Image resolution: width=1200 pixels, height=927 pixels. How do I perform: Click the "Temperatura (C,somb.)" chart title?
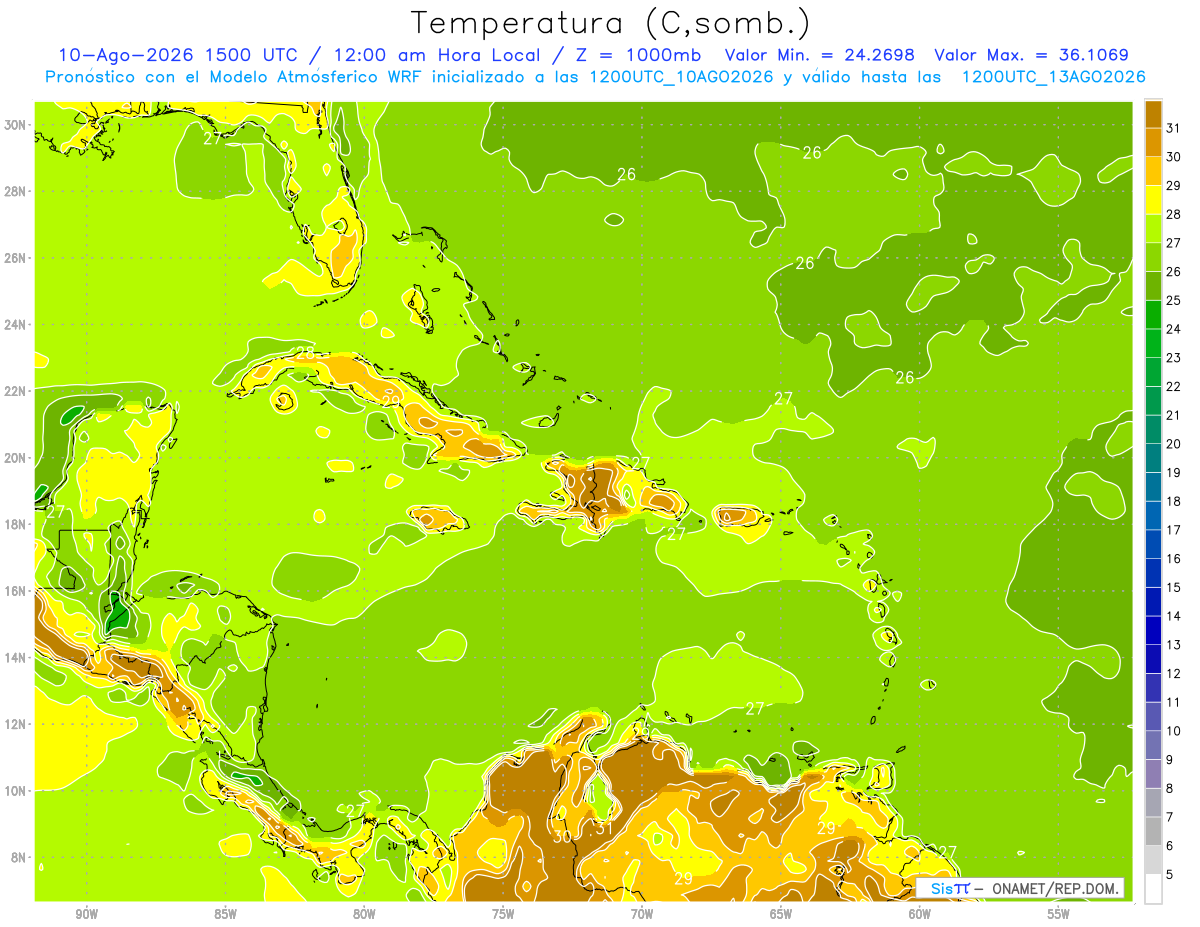611,22
